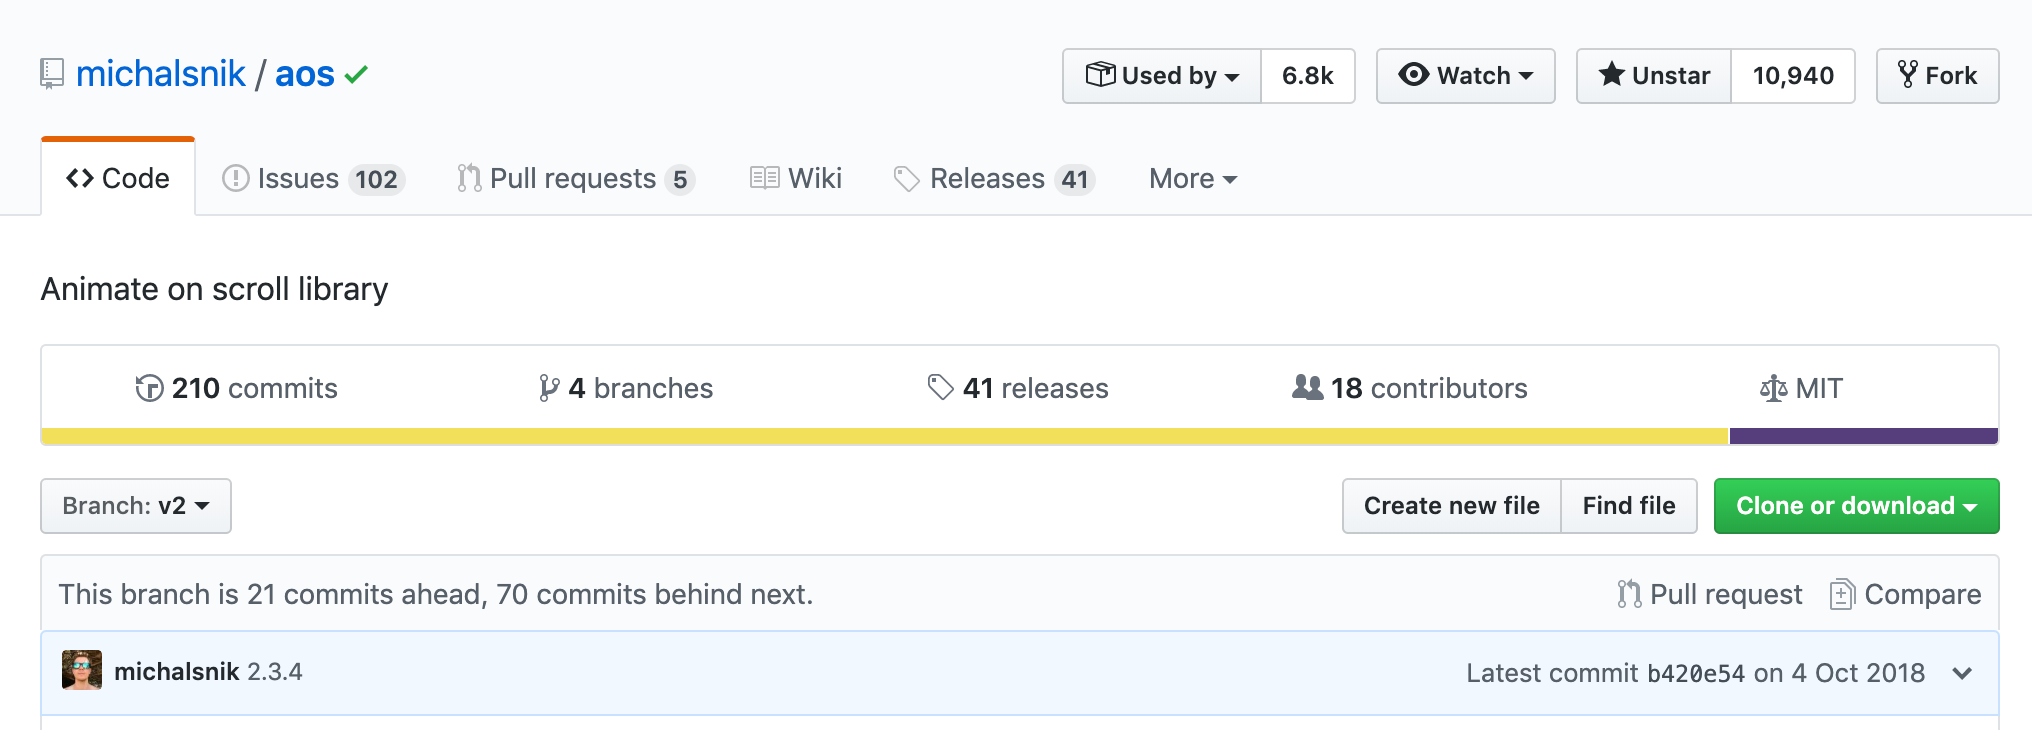Click the pull request icon beside Pull request link
The width and height of the screenshot is (2032, 730).
click(x=1629, y=594)
